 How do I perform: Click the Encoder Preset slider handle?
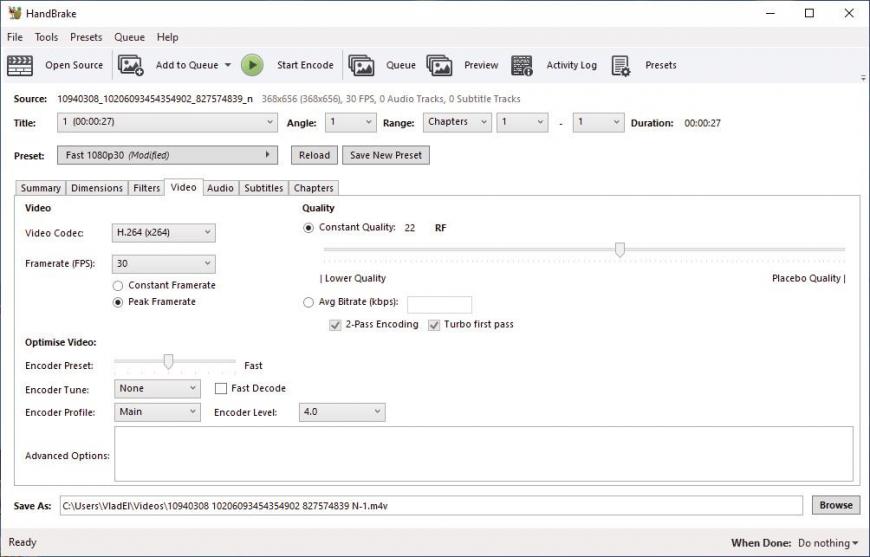pyautogui.click(x=168, y=362)
